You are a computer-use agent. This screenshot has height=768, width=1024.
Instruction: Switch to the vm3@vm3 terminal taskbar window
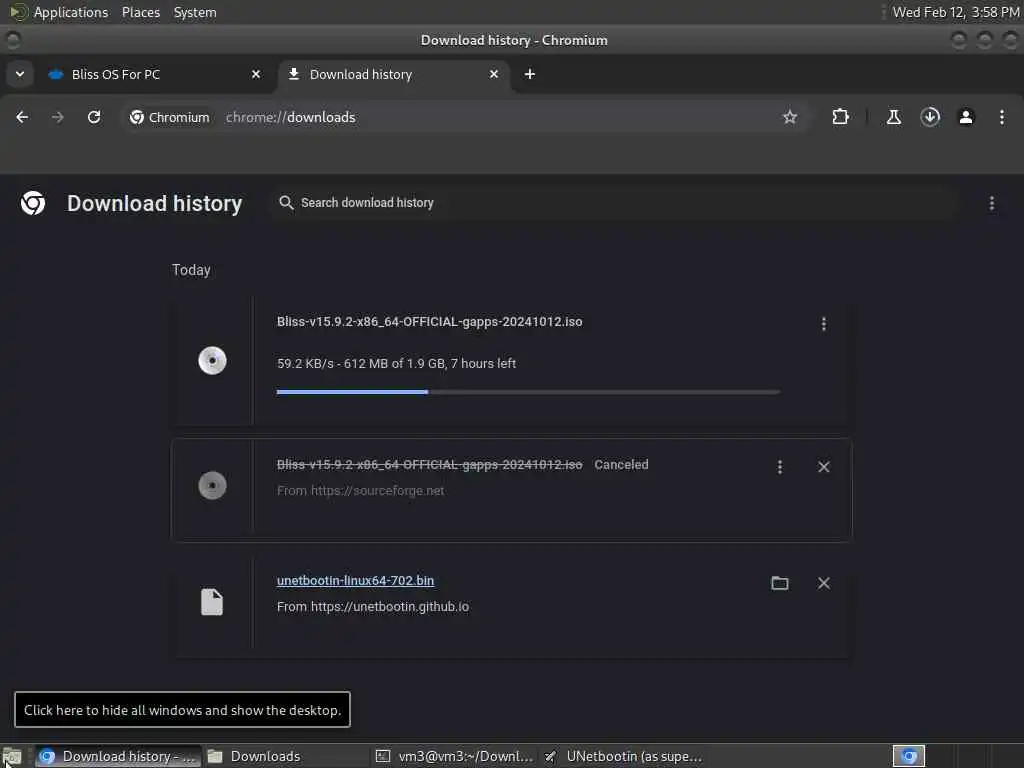click(453, 756)
